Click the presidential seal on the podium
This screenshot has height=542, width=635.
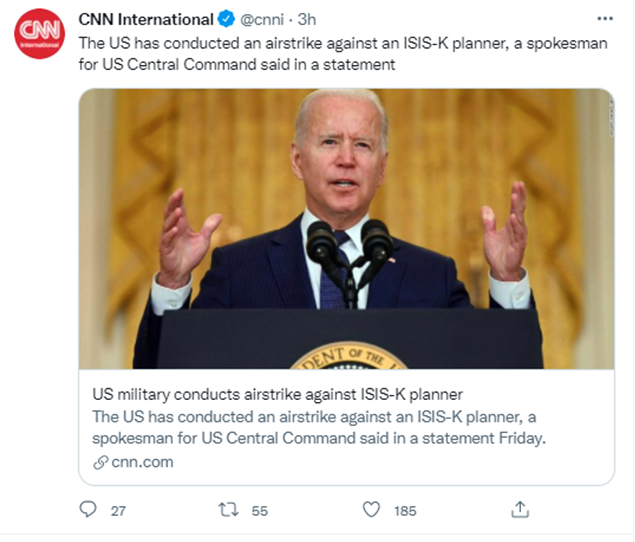click(x=349, y=356)
